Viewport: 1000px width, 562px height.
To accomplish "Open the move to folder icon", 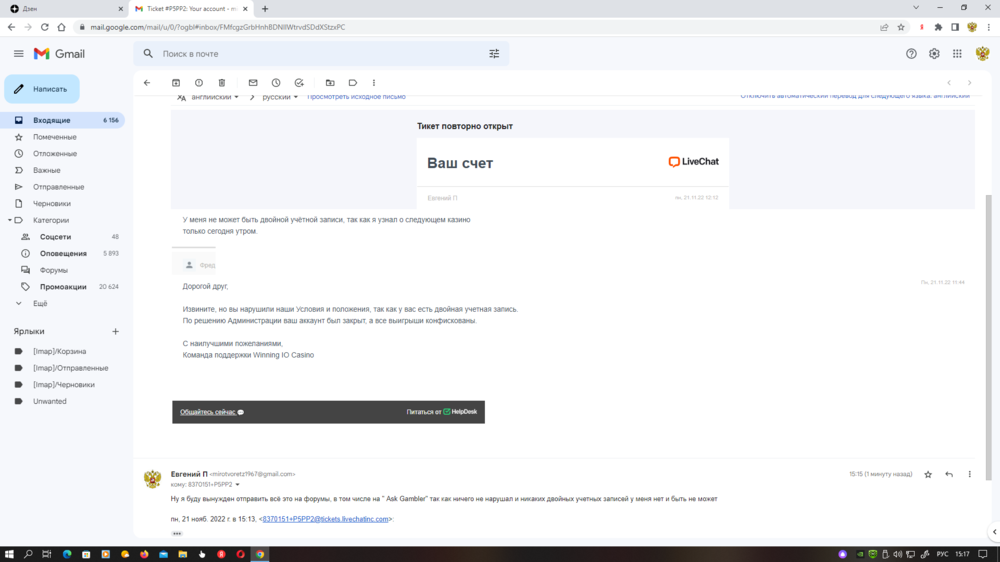I will [x=330, y=83].
